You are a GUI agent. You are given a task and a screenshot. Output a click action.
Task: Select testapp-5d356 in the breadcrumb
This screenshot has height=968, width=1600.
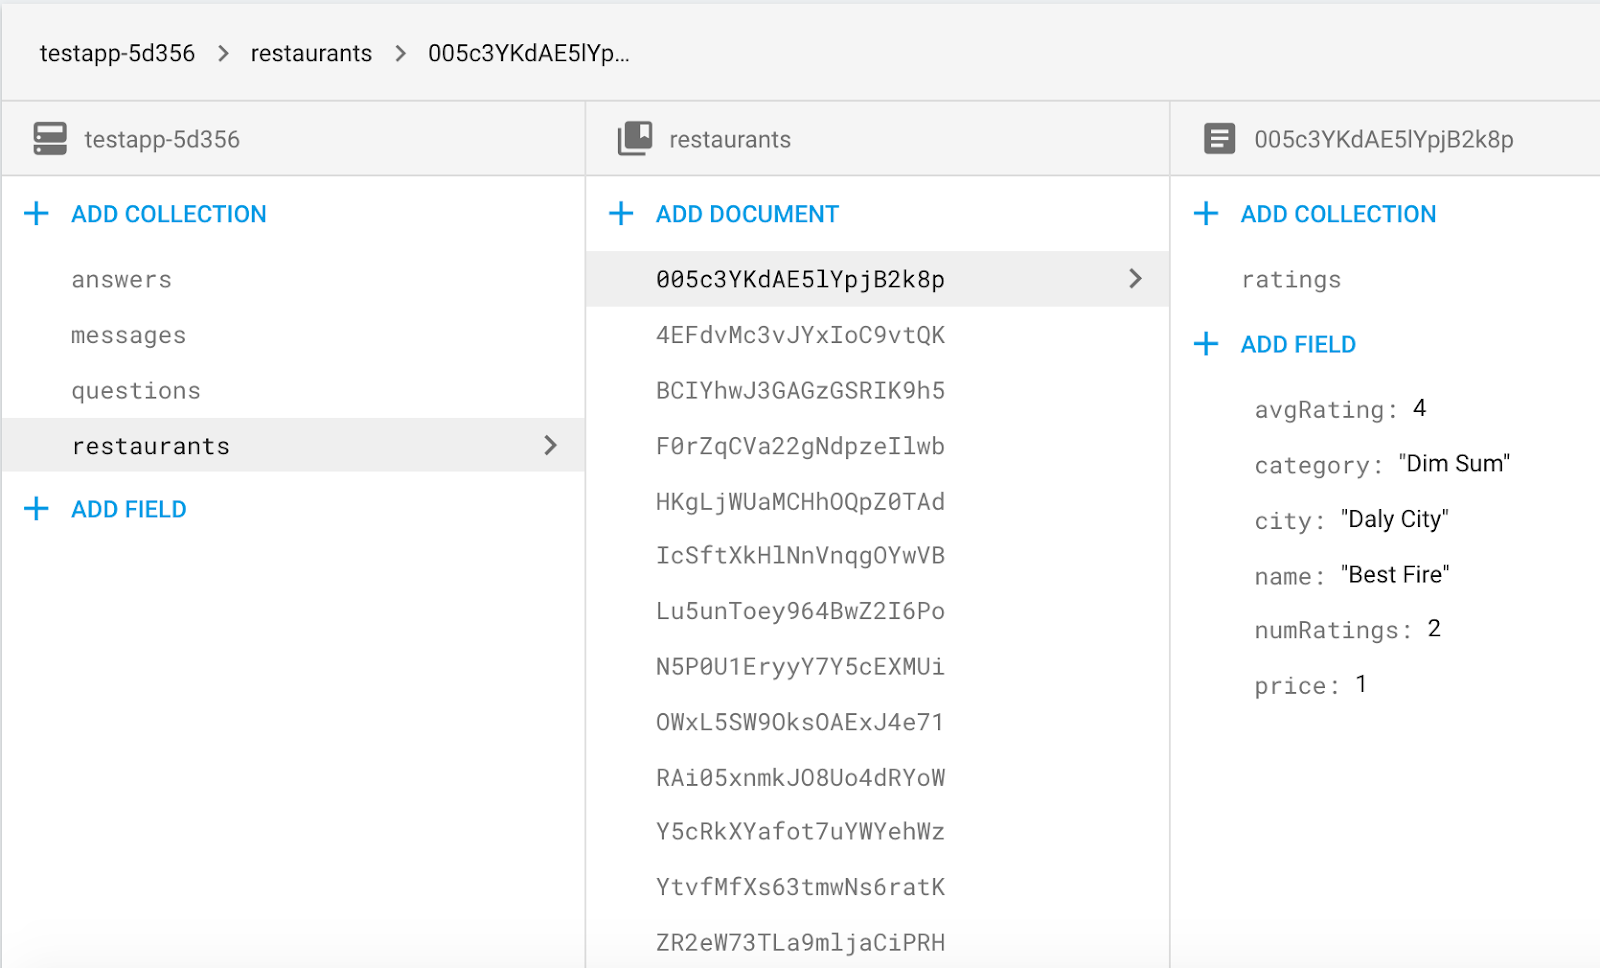(116, 53)
